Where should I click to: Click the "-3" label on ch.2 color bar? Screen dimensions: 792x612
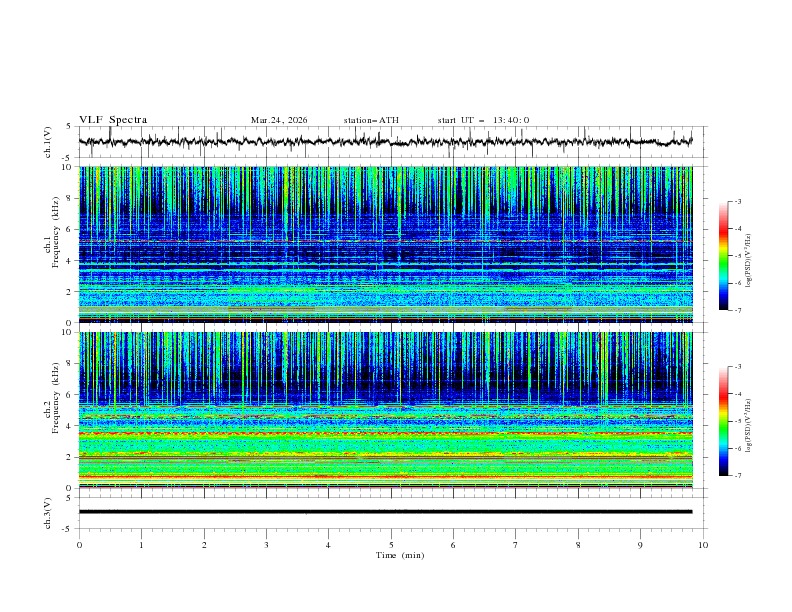(738, 367)
